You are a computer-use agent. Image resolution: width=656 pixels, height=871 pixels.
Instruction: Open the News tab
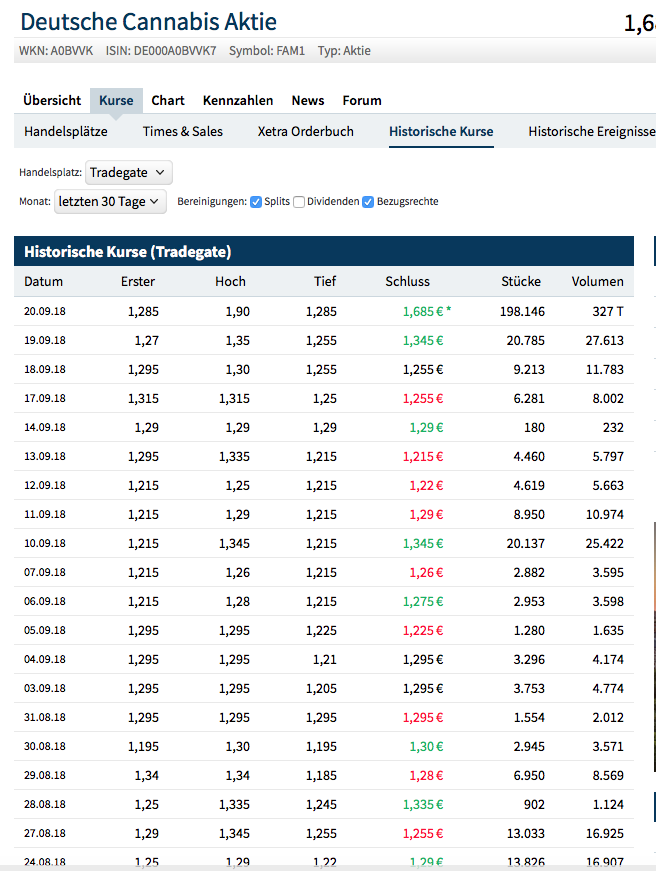(308, 101)
